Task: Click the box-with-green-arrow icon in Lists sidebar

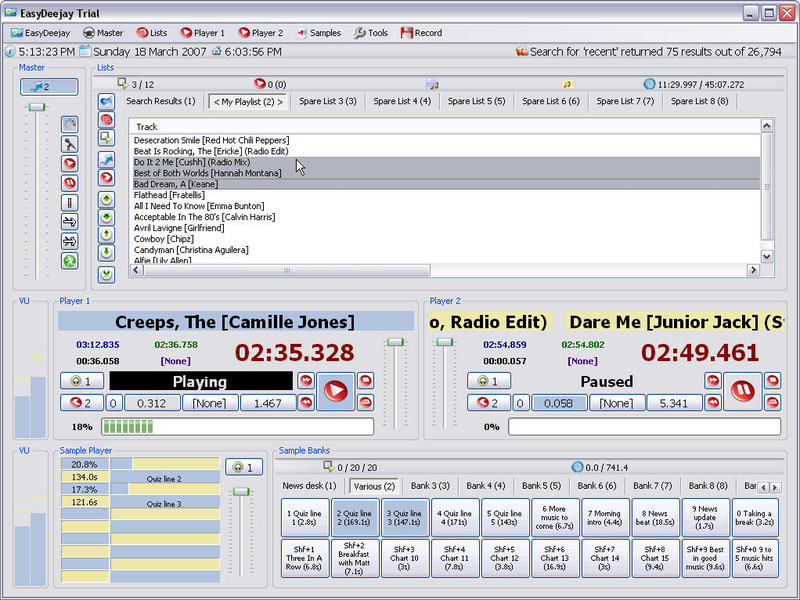Action: click(106, 138)
